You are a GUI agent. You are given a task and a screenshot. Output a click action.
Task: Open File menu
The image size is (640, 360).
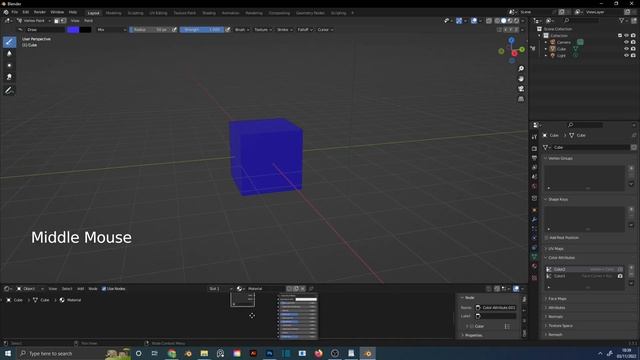(x=15, y=12)
